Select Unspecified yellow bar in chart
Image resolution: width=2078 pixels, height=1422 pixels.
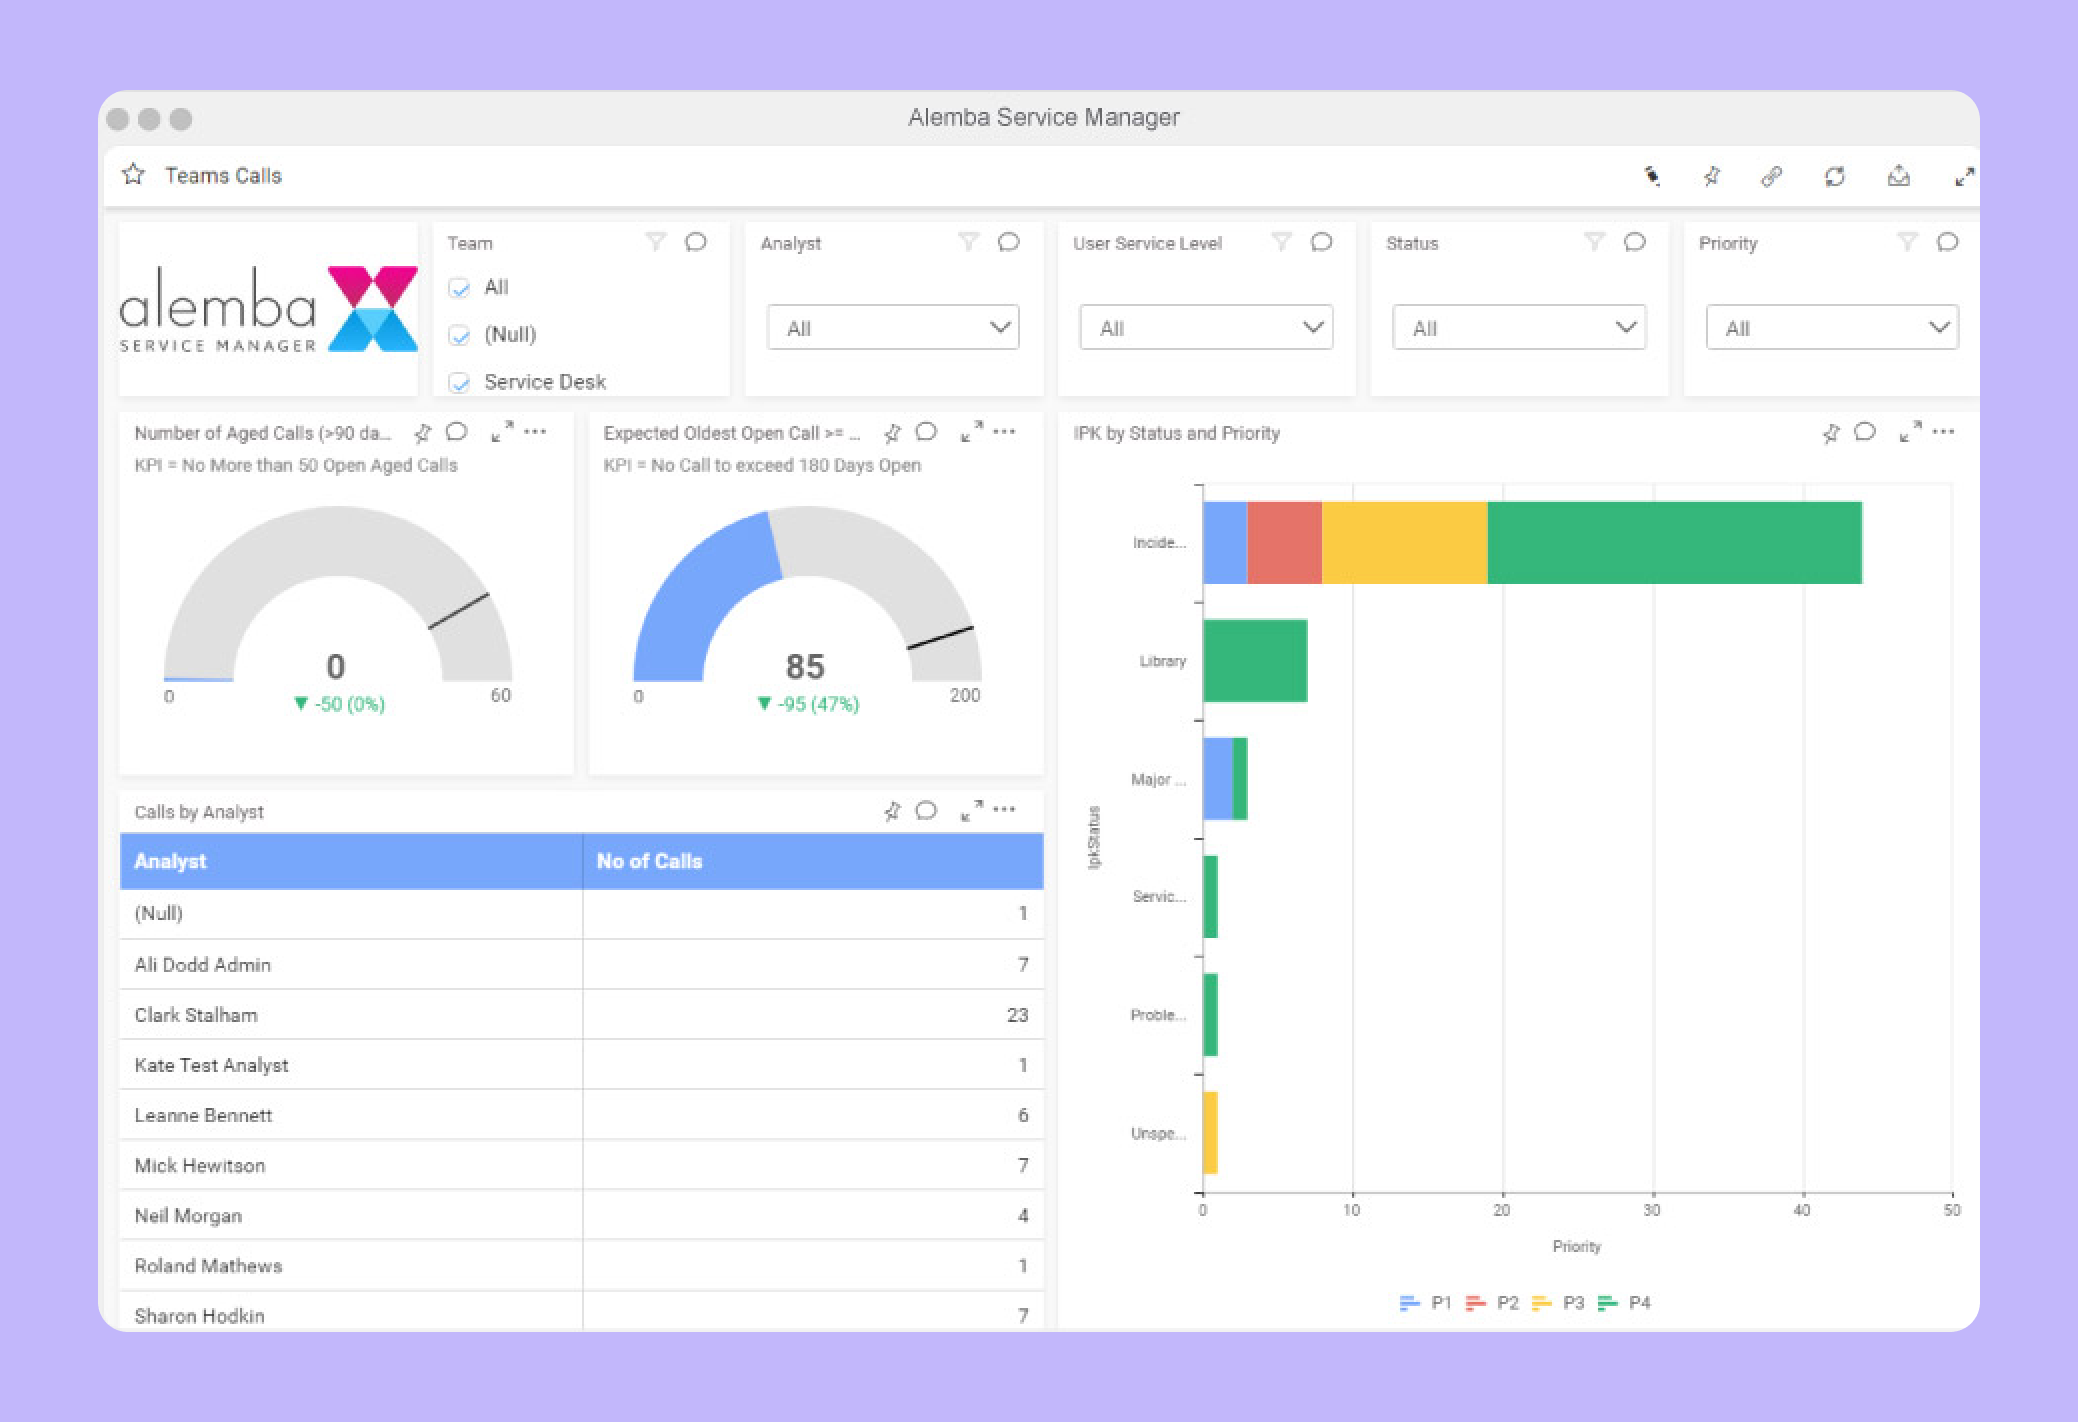(1210, 1133)
